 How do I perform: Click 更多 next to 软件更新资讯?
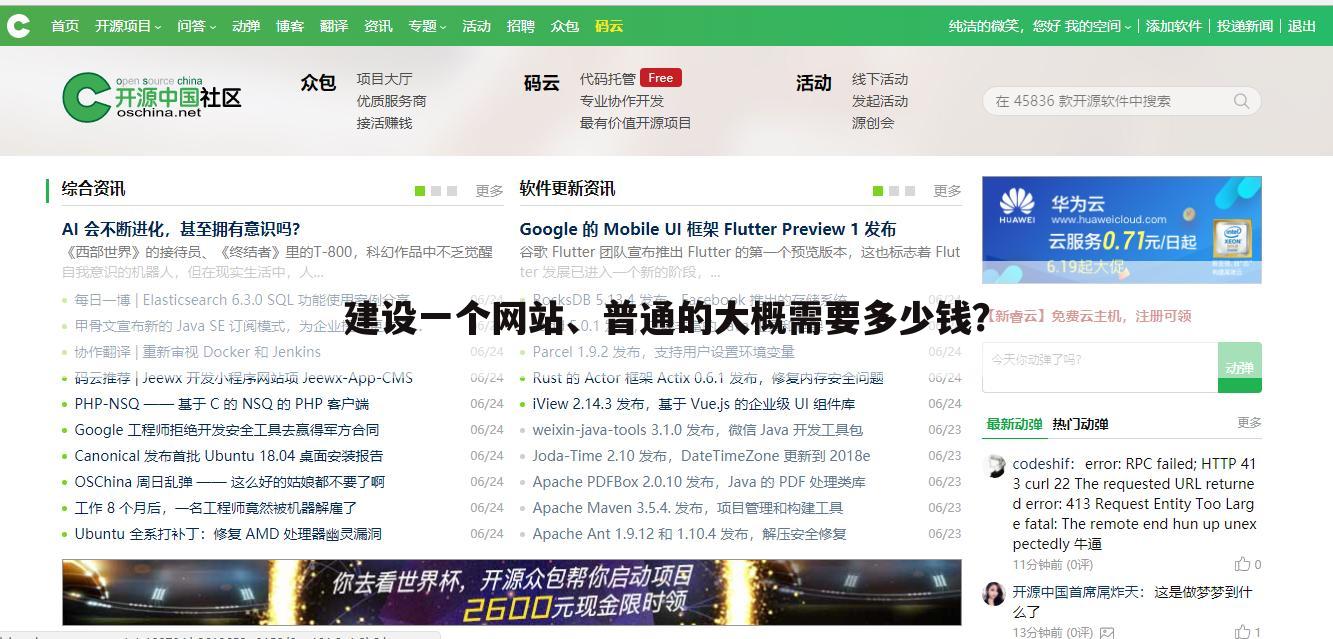point(947,191)
